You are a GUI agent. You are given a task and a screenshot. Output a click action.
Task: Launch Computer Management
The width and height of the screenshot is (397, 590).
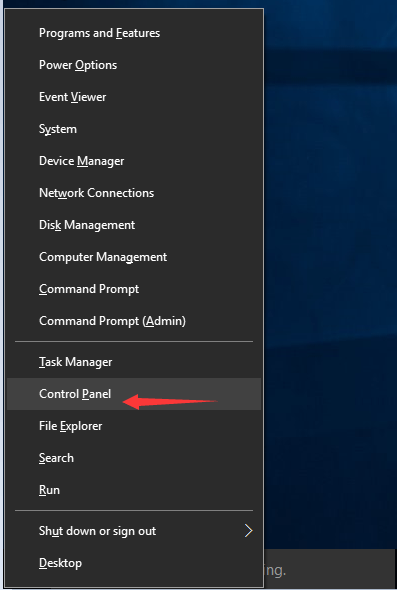coord(134,257)
